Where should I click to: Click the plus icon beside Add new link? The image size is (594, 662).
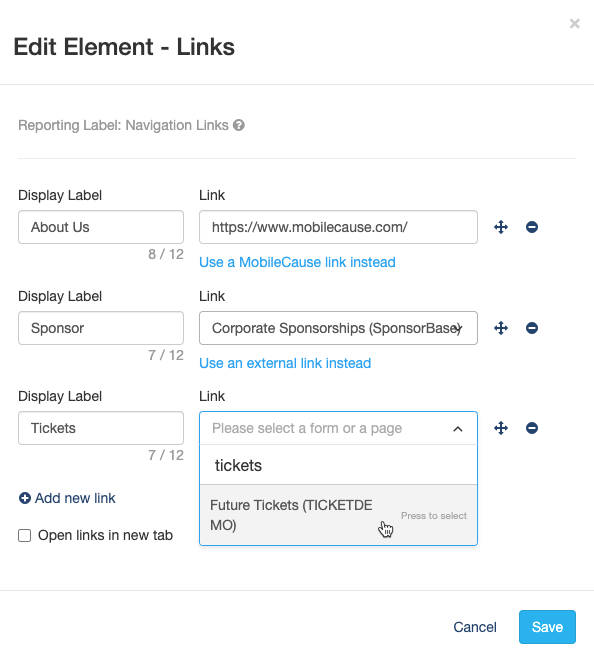pos(25,498)
